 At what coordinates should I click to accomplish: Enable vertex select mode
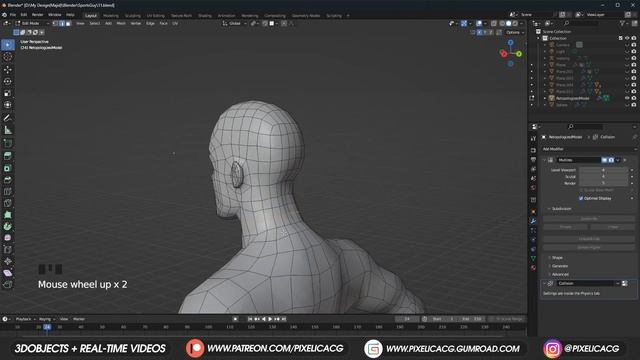pos(55,24)
